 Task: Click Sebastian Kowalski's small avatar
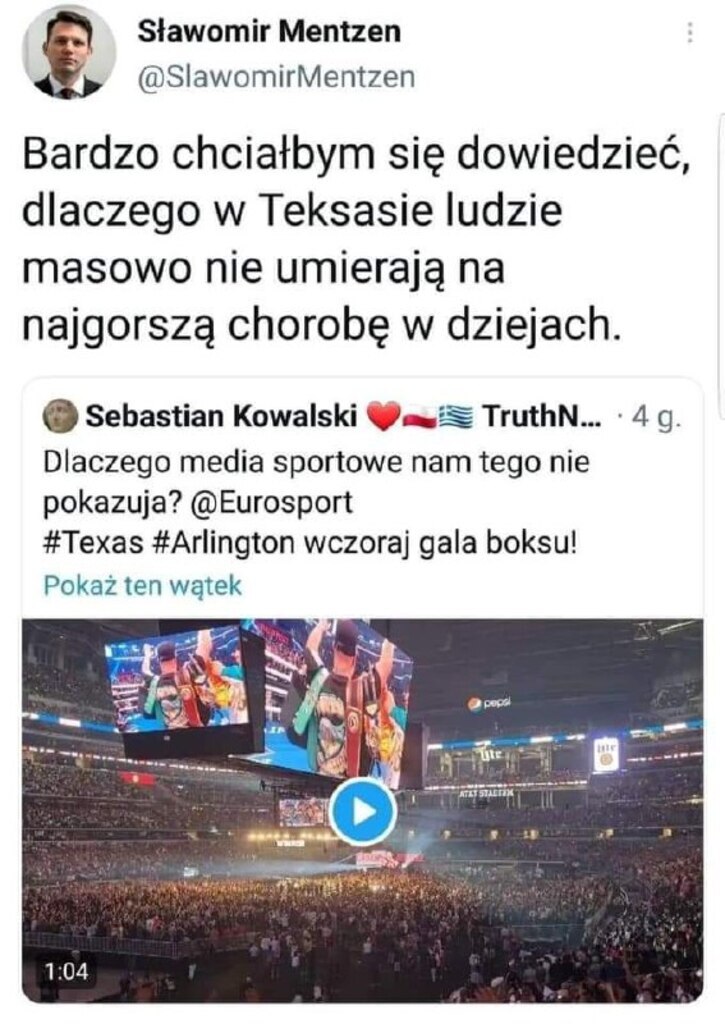click(x=59, y=416)
